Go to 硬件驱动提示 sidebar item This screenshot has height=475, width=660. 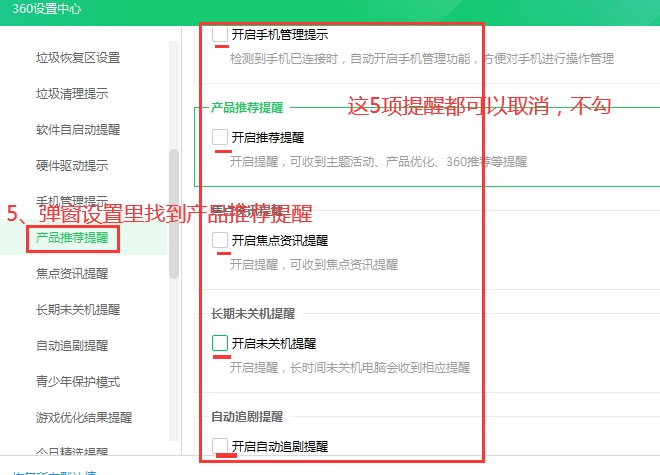72,165
